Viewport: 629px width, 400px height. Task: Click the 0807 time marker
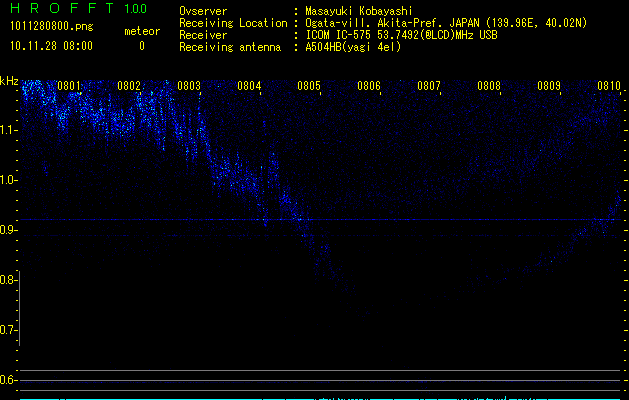coord(429,86)
